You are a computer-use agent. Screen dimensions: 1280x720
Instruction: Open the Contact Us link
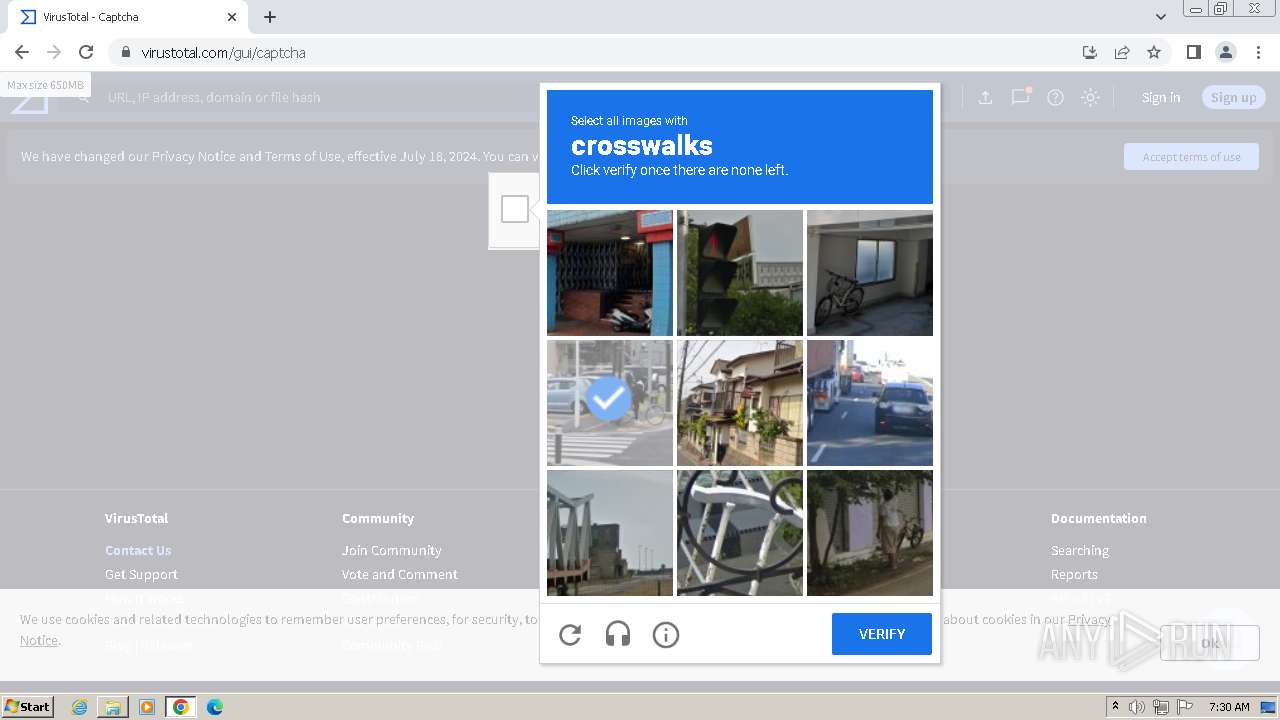click(138, 550)
